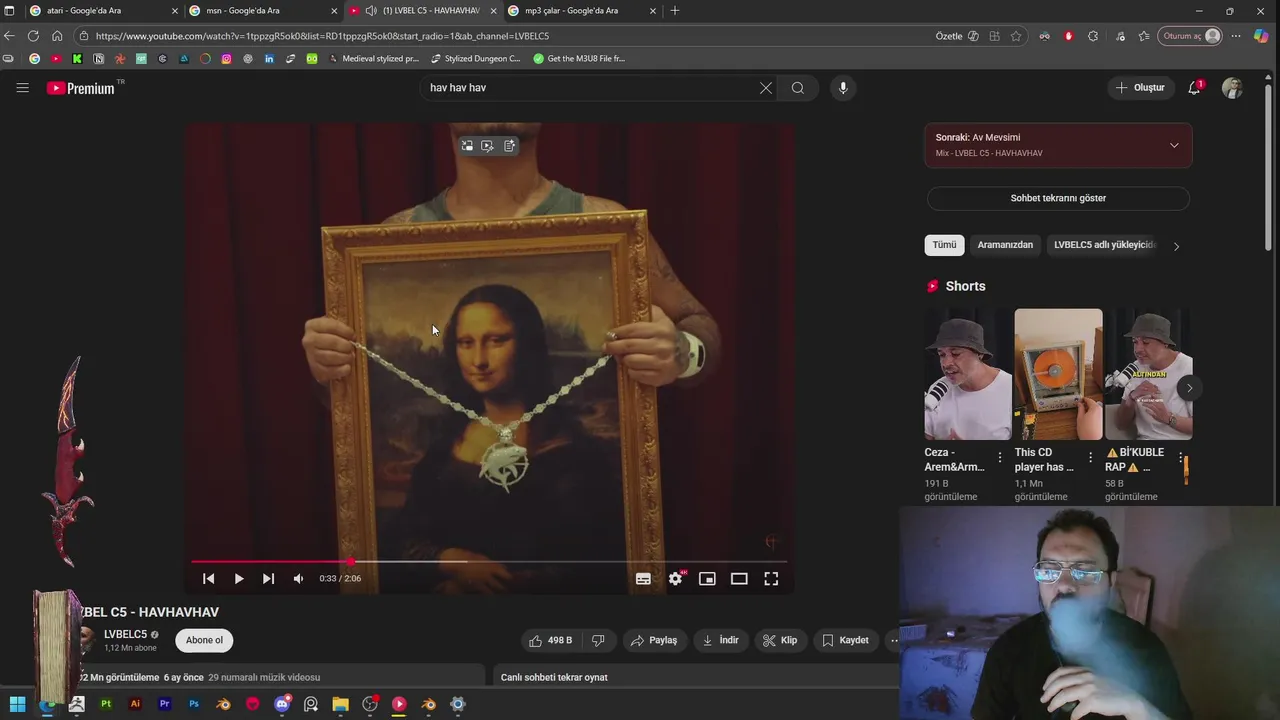Select the Aramanızdan filter chip
Image resolution: width=1280 pixels, height=720 pixels.
point(1005,245)
